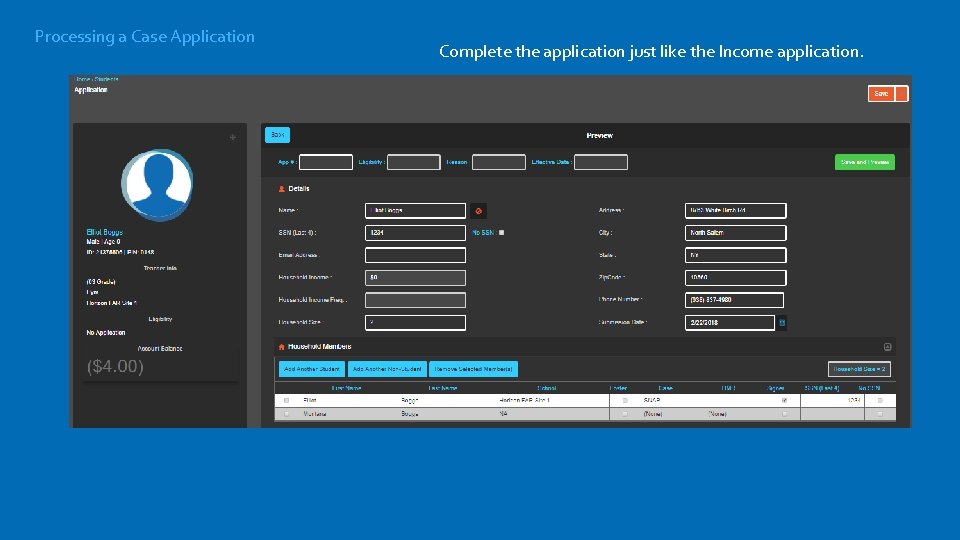Viewport: 960px width, 540px height.
Task: Toggle the Signer checkbox in first row
Action: click(x=784, y=400)
